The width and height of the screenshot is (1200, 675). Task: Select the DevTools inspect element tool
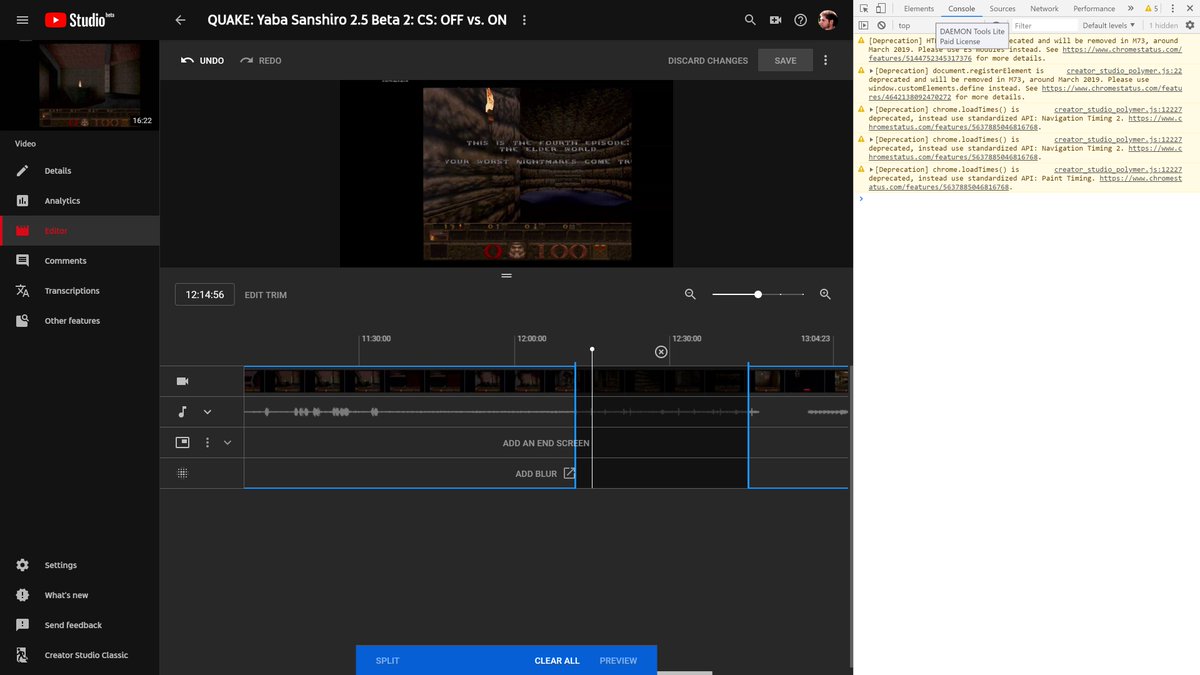tap(864, 8)
